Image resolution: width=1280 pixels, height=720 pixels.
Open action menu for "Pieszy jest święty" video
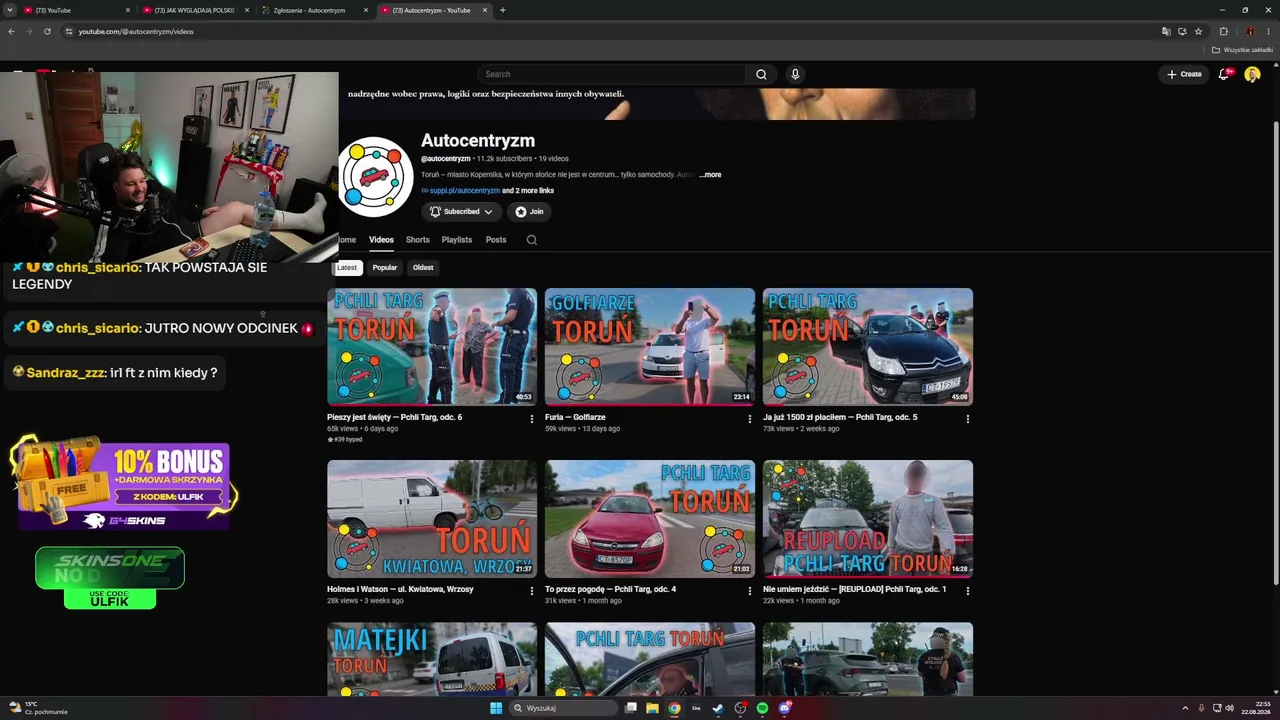point(532,419)
